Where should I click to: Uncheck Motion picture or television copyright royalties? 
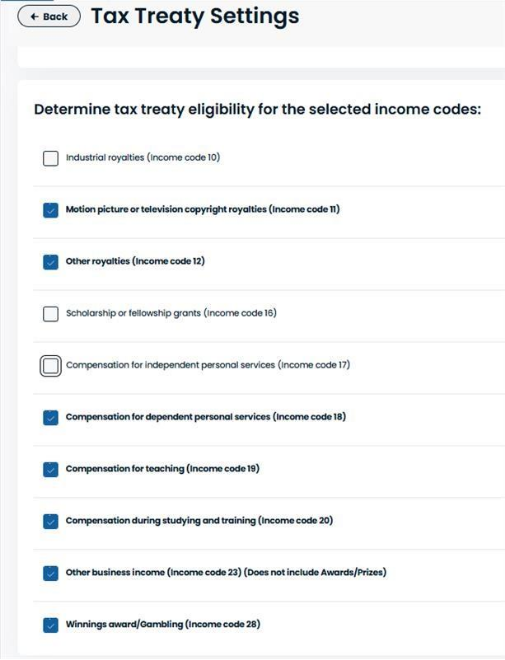[x=50, y=210]
